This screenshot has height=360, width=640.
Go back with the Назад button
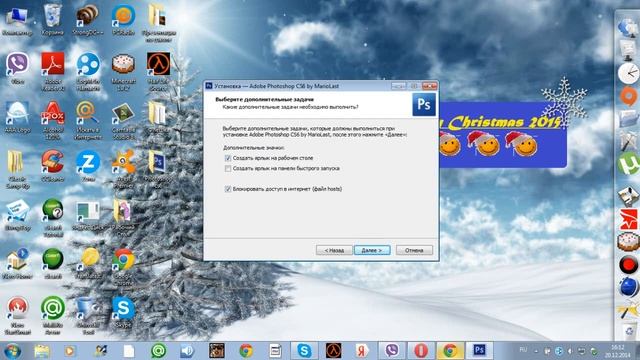pyautogui.click(x=334, y=250)
